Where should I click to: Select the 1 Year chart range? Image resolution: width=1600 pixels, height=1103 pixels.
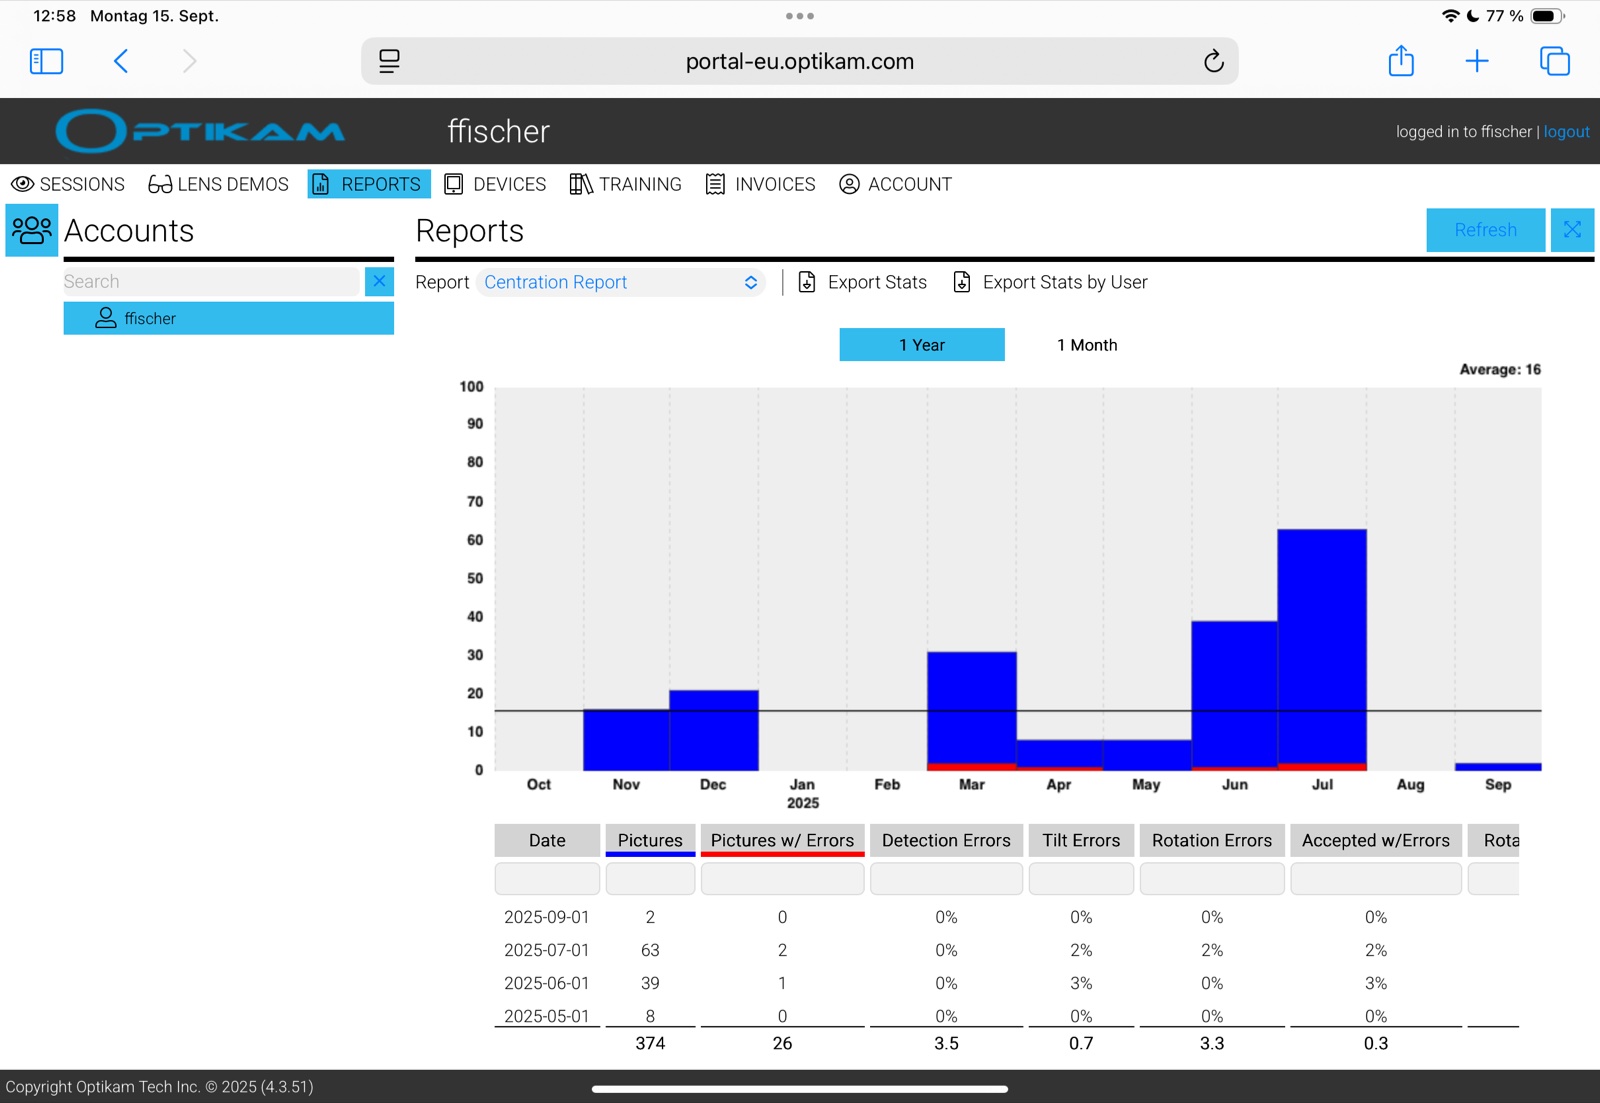pos(922,345)
